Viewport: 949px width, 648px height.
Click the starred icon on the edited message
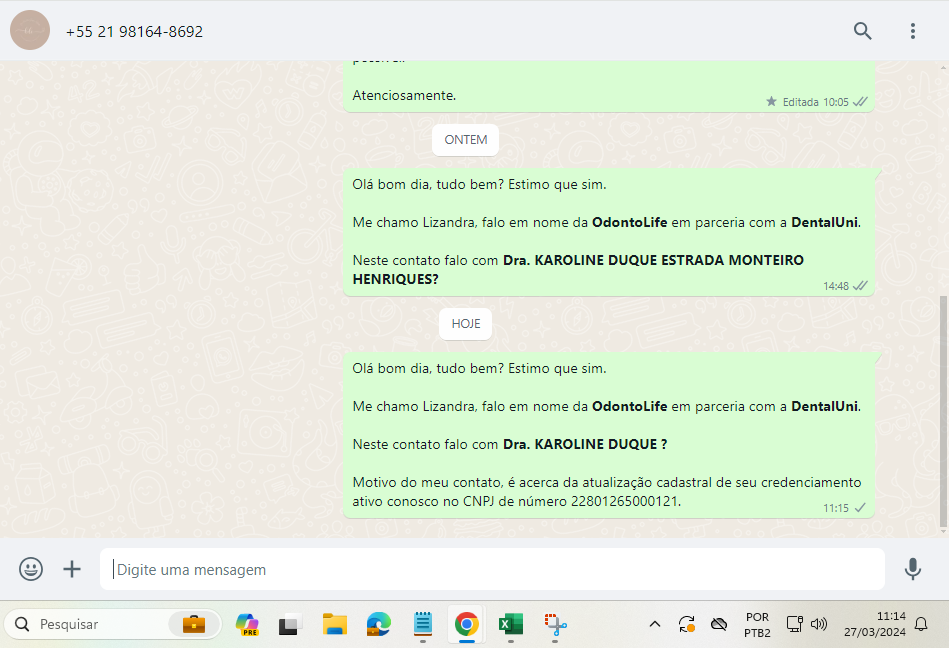pyautogui.click(x=771, y=101)
